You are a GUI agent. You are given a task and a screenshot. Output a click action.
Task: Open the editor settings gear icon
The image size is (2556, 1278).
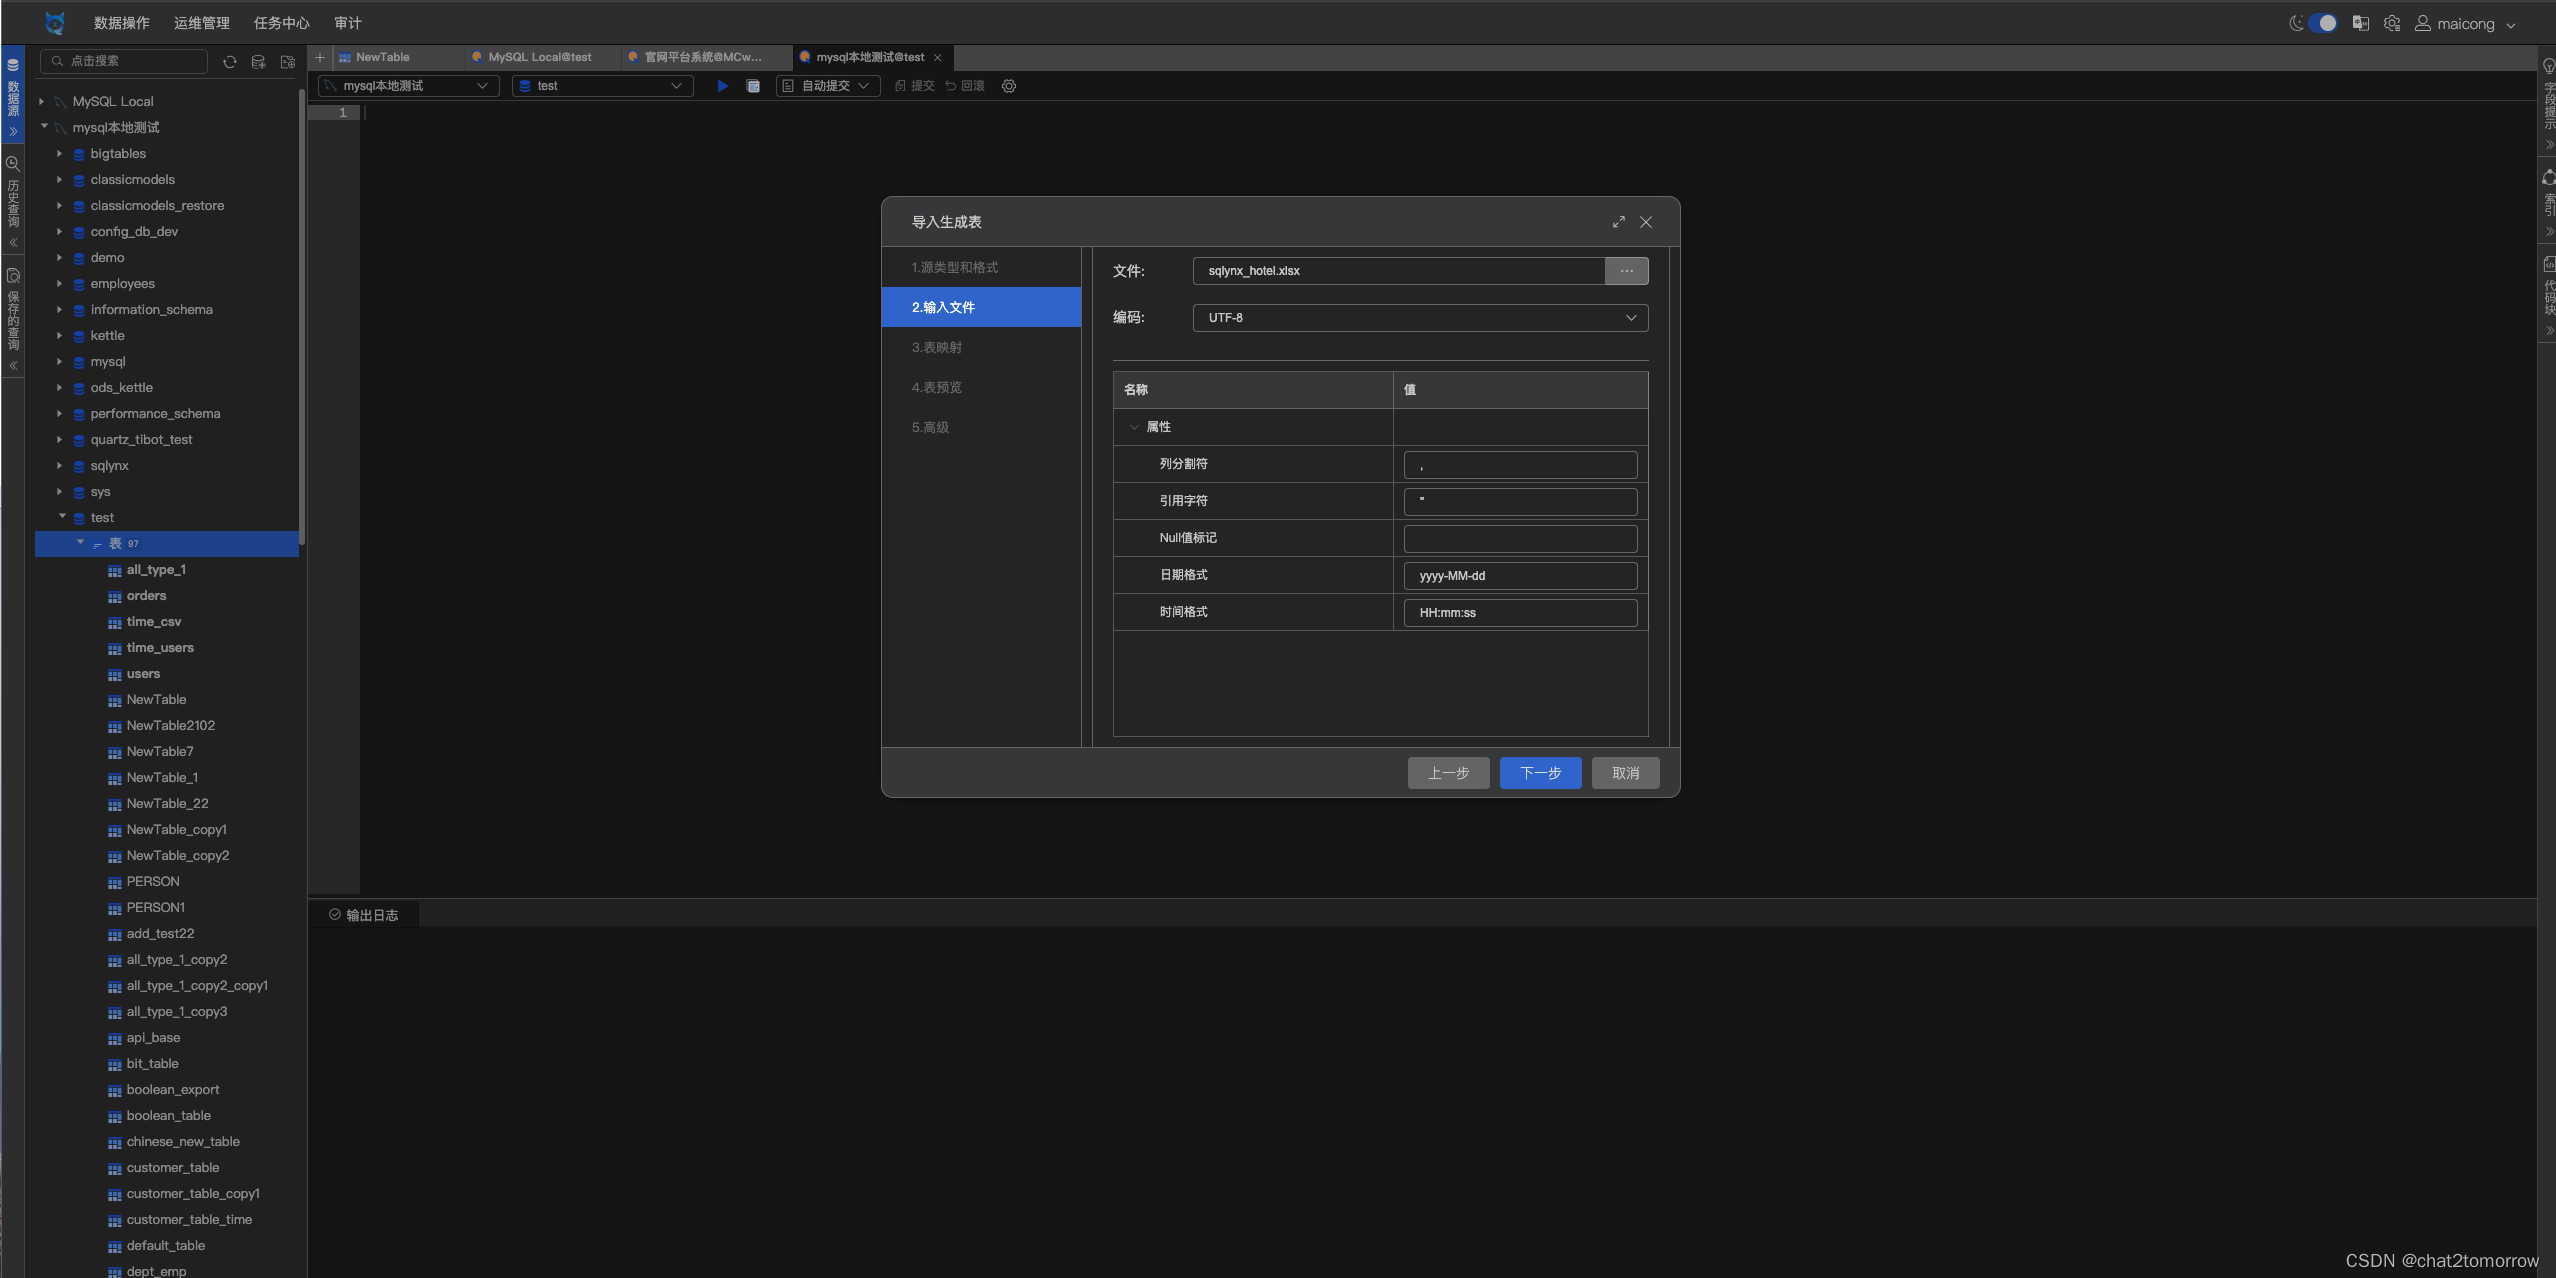1009,86
